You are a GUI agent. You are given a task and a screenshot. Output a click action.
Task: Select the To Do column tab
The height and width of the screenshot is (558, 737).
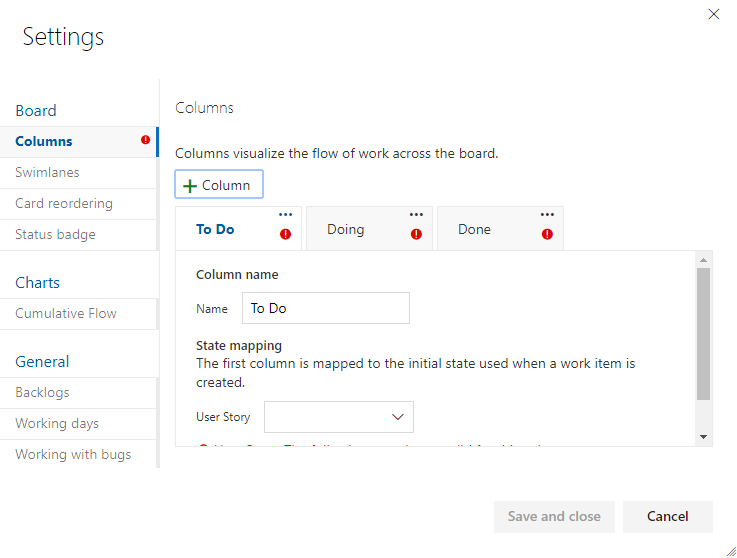[238, 228]
